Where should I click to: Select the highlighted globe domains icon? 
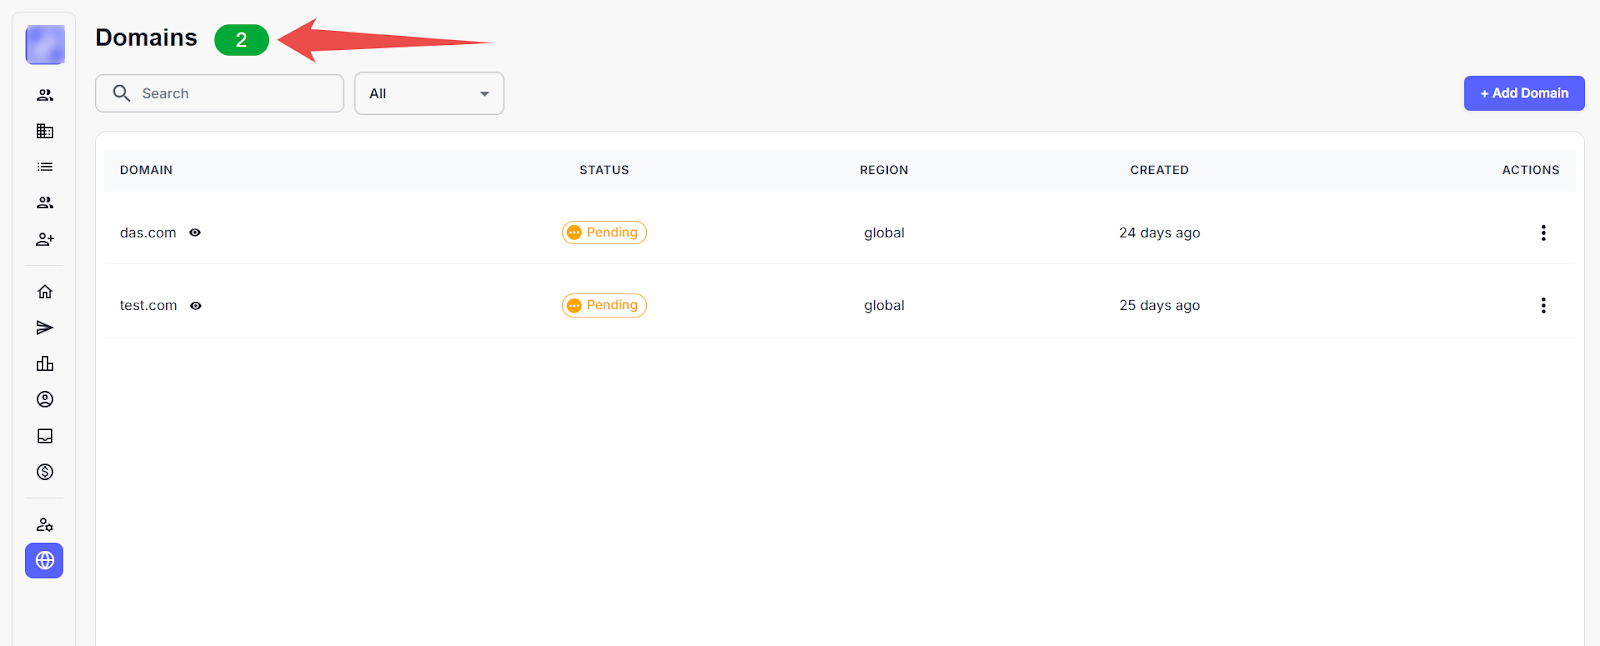45,561
